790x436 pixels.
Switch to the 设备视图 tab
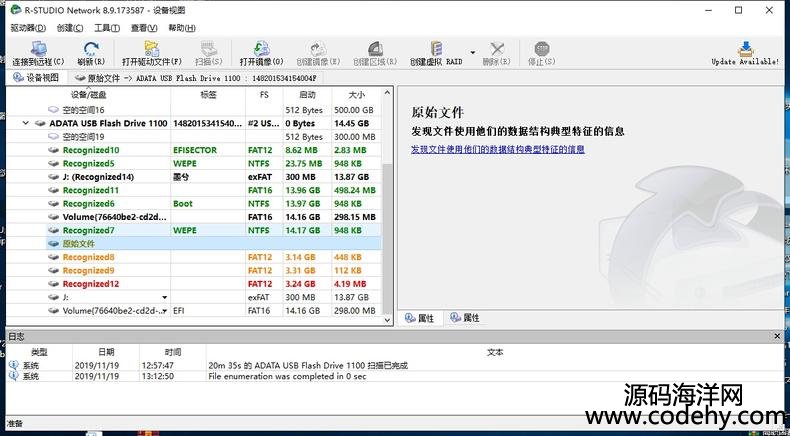click(x=36, y=78)
